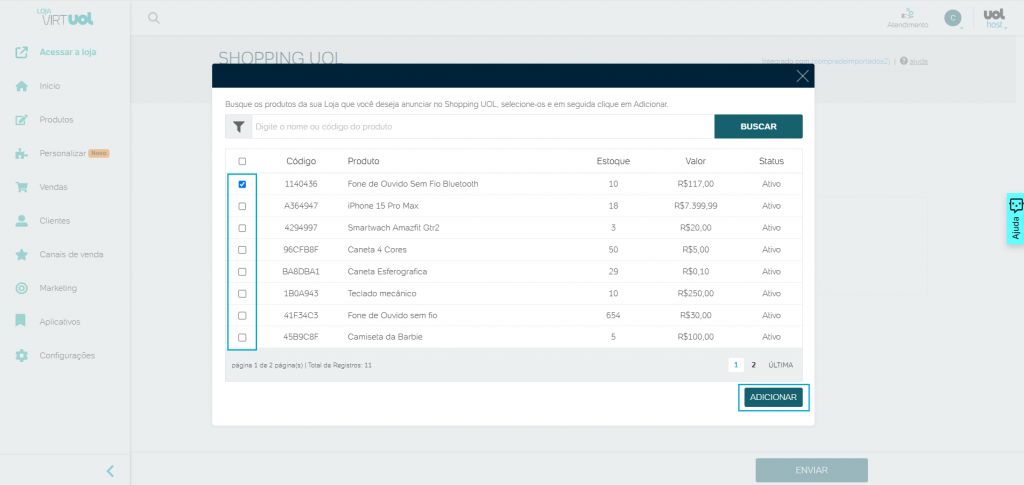This screenshot has height=485, width=1024.
Task: Click the Valor column header
Action: click(x=696, y=161)
